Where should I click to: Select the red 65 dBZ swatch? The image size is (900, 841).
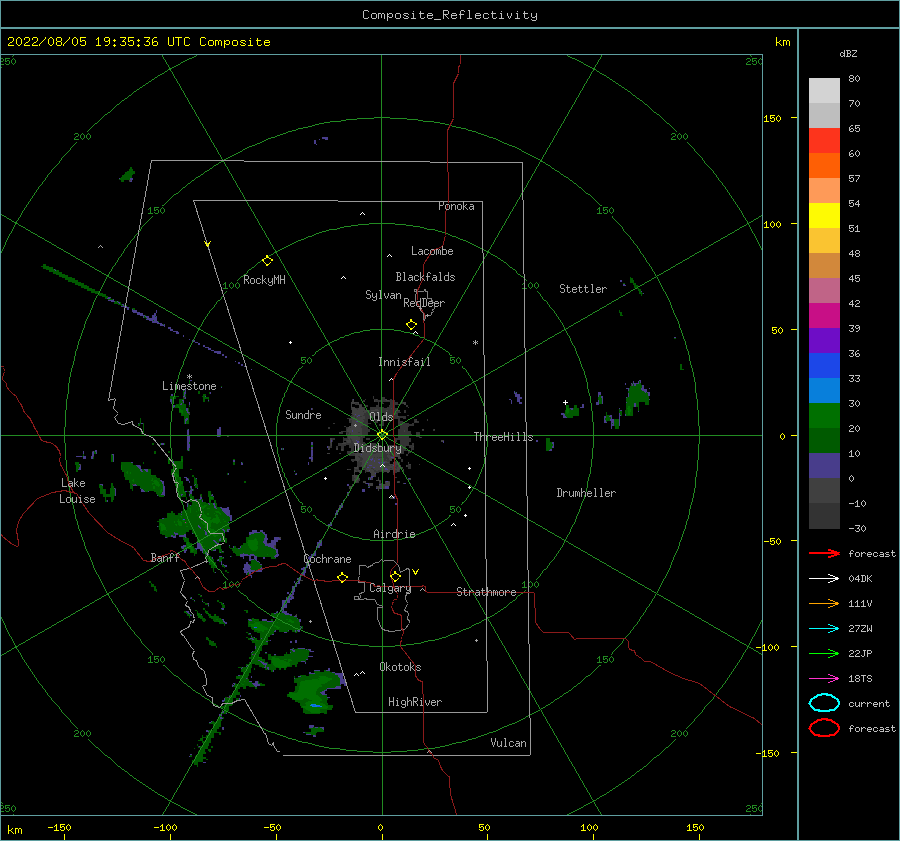tap(824, 141)
